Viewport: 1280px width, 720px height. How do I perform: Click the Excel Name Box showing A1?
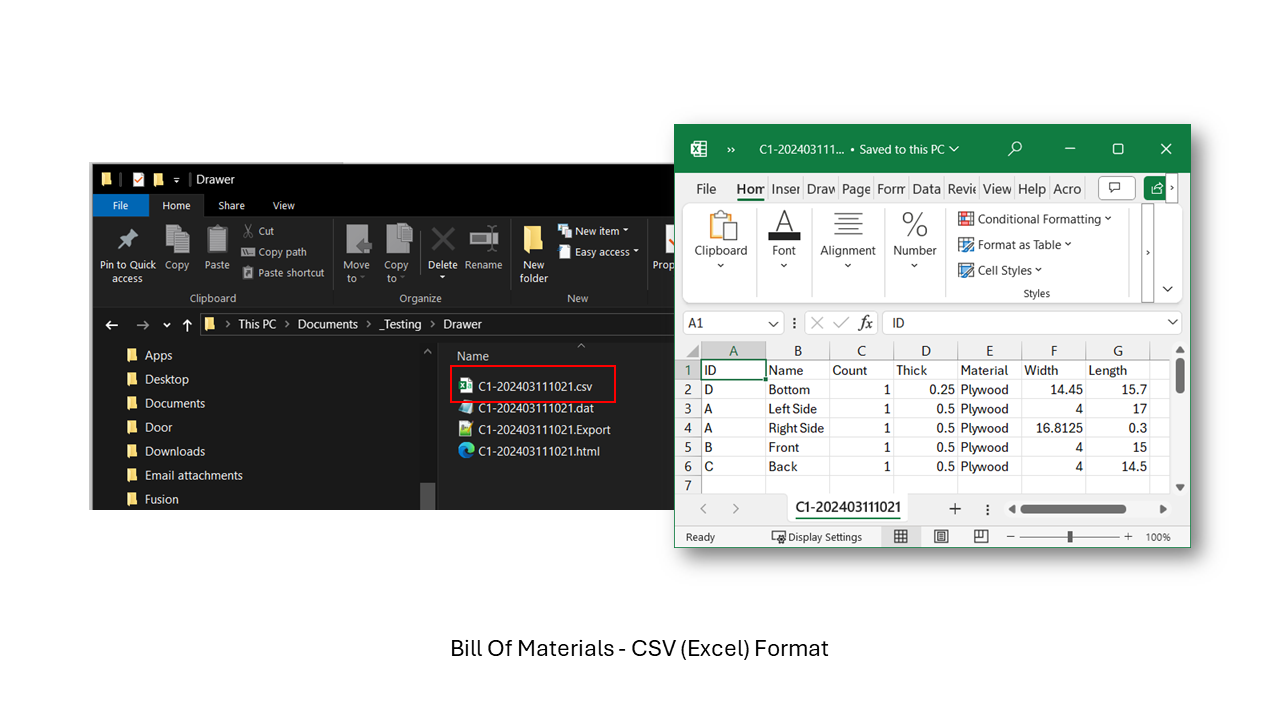coord(733,323)
